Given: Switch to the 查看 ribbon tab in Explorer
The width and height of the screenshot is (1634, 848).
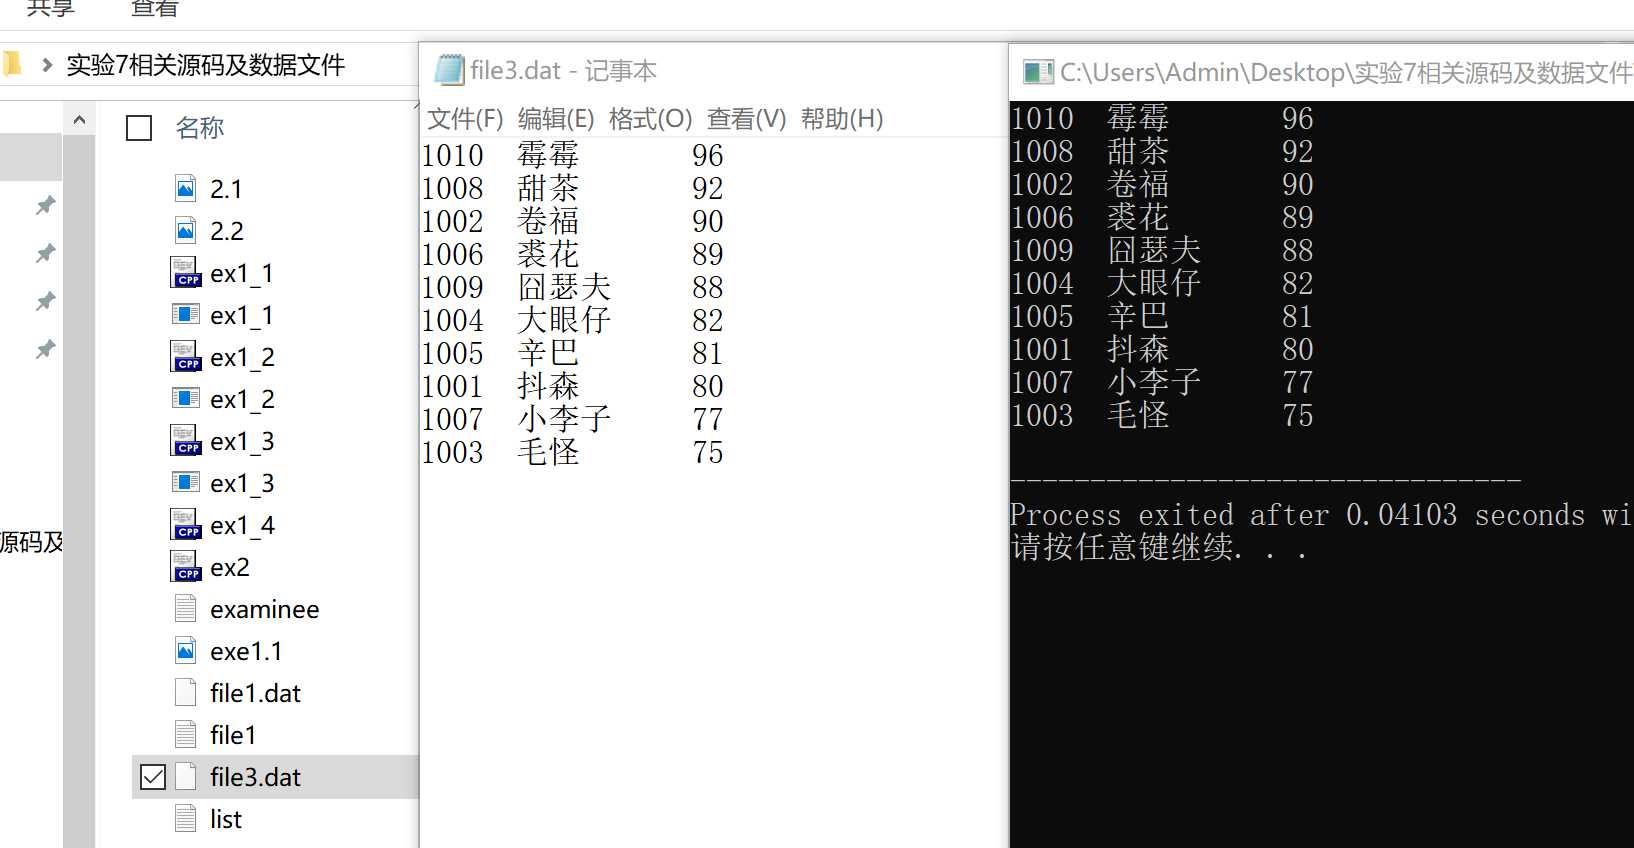Looking at the screenshot, I should [154, 9].
